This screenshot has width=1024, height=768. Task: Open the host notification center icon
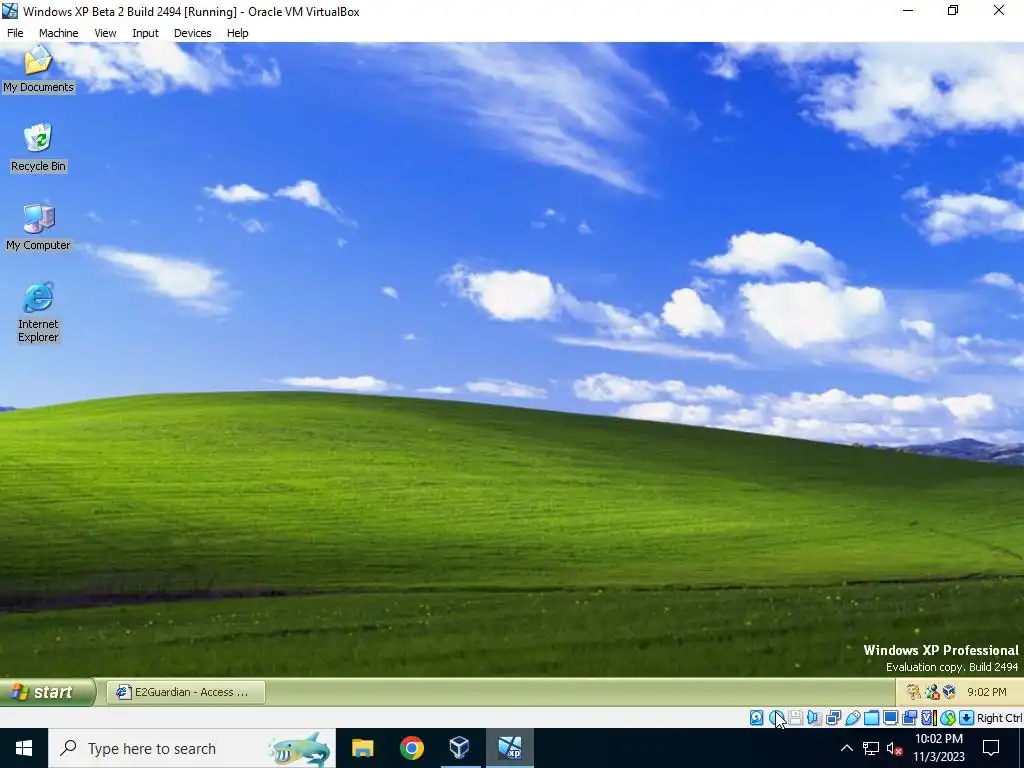[991, 748]
